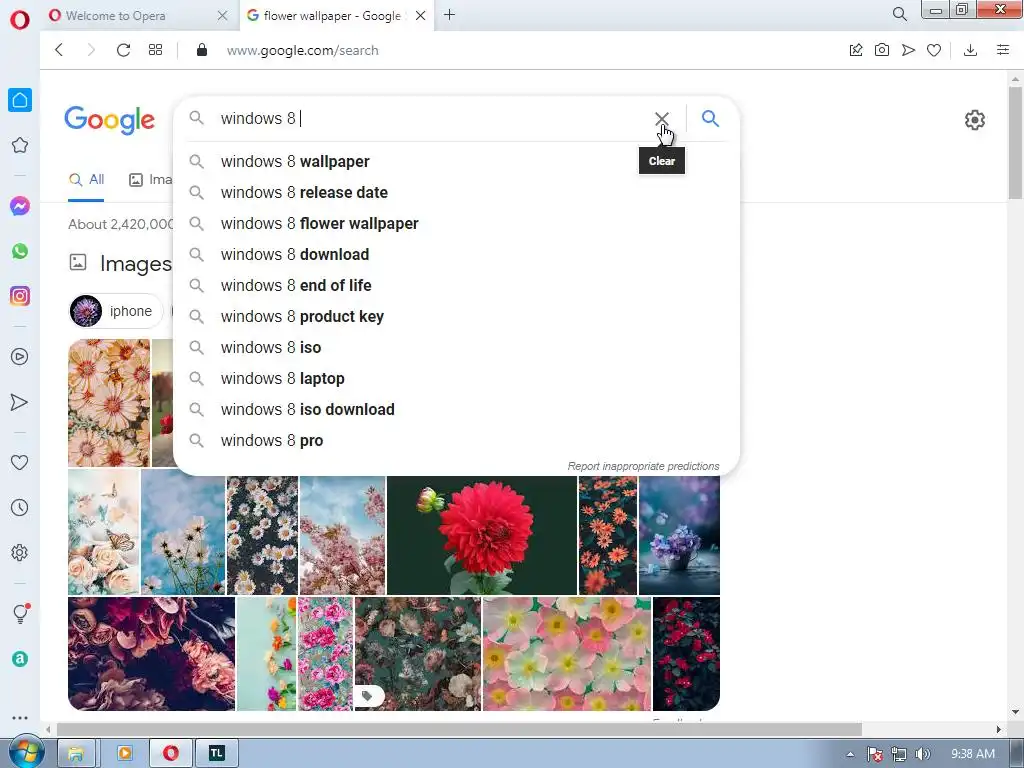Choose suggestion windows 8 pro
Viewport: 1024px width, 768px height.
[x=456, y=441]
